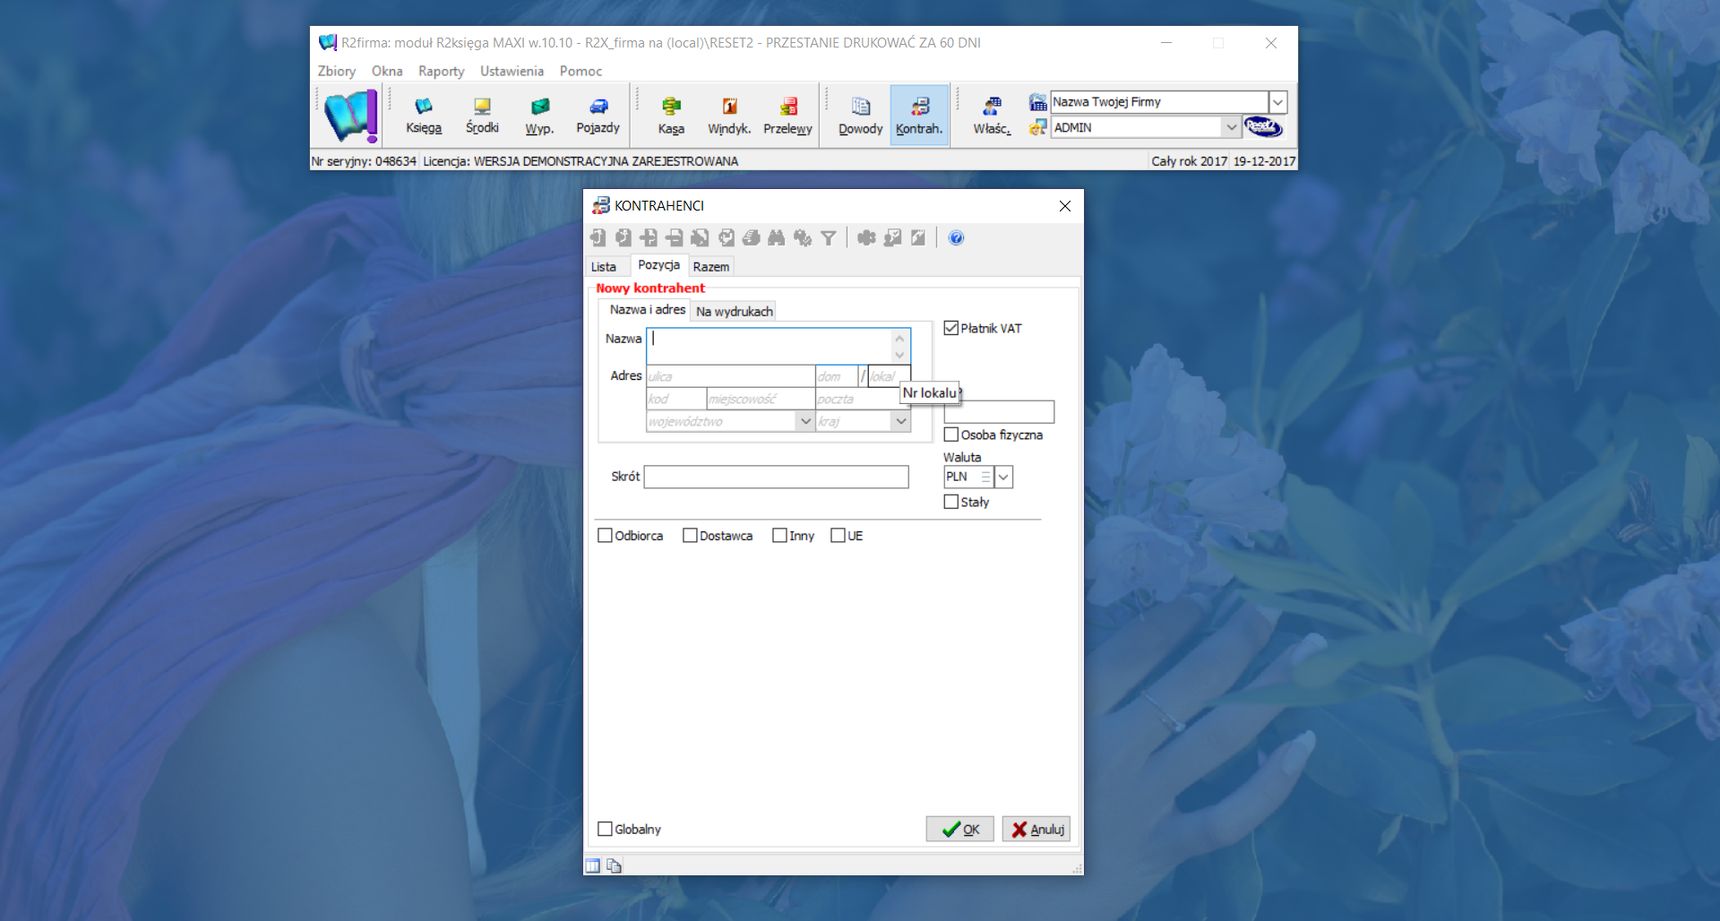Open the Kasa module
This screenshot has height=921, width=1720.
(x=671, y=115)
